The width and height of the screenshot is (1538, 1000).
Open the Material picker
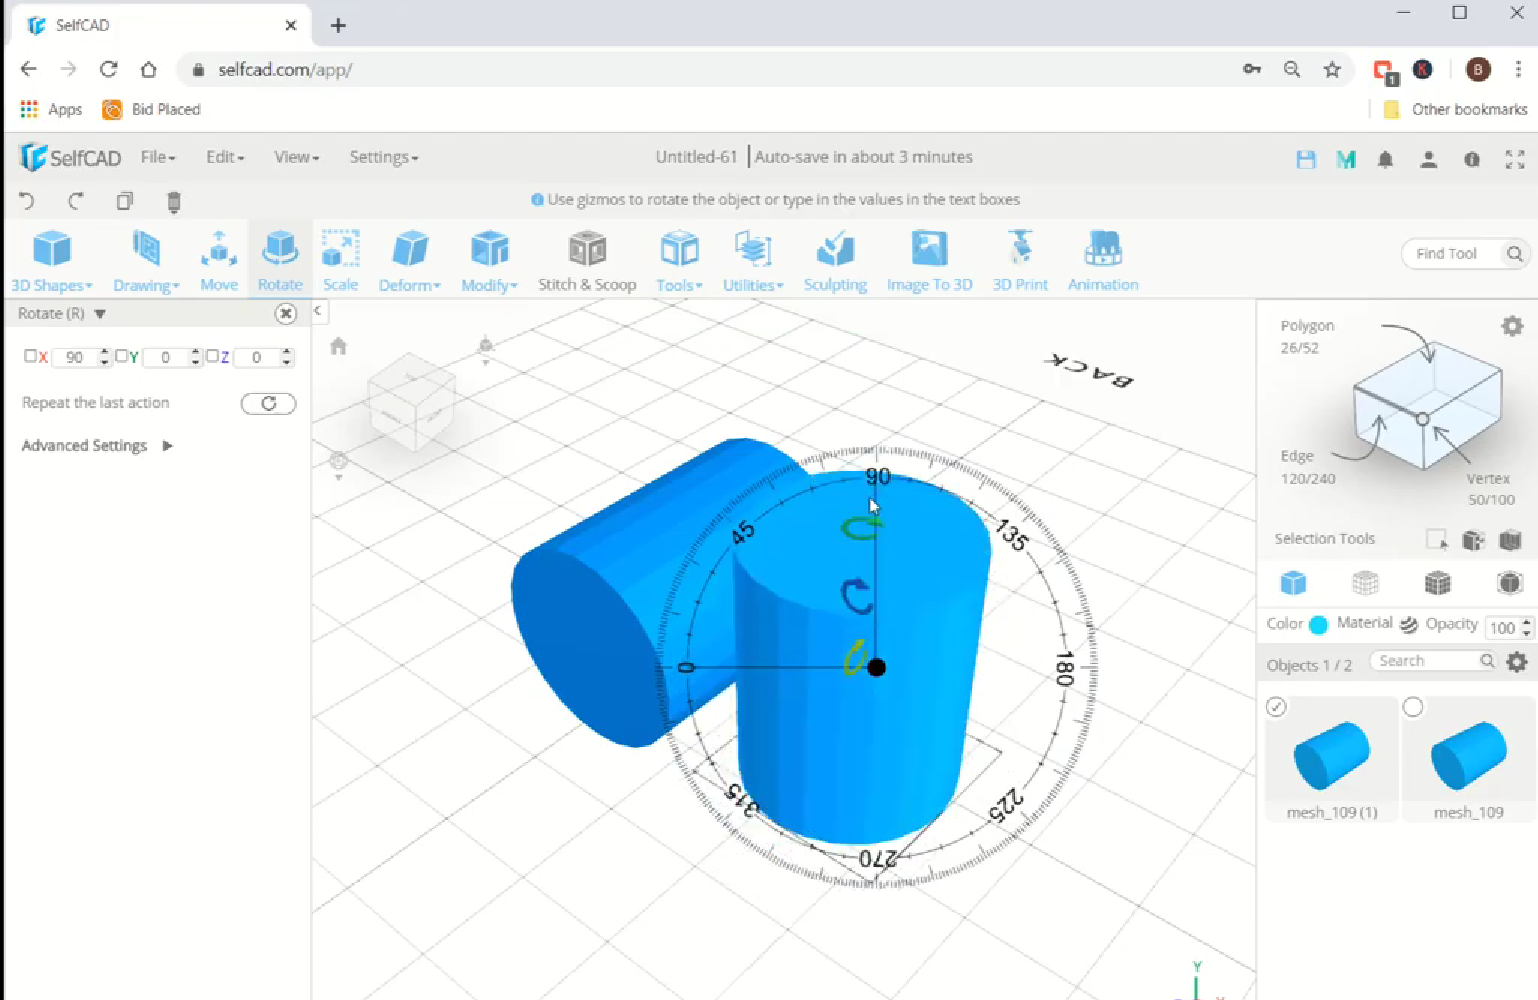(x=1409, y=625)
